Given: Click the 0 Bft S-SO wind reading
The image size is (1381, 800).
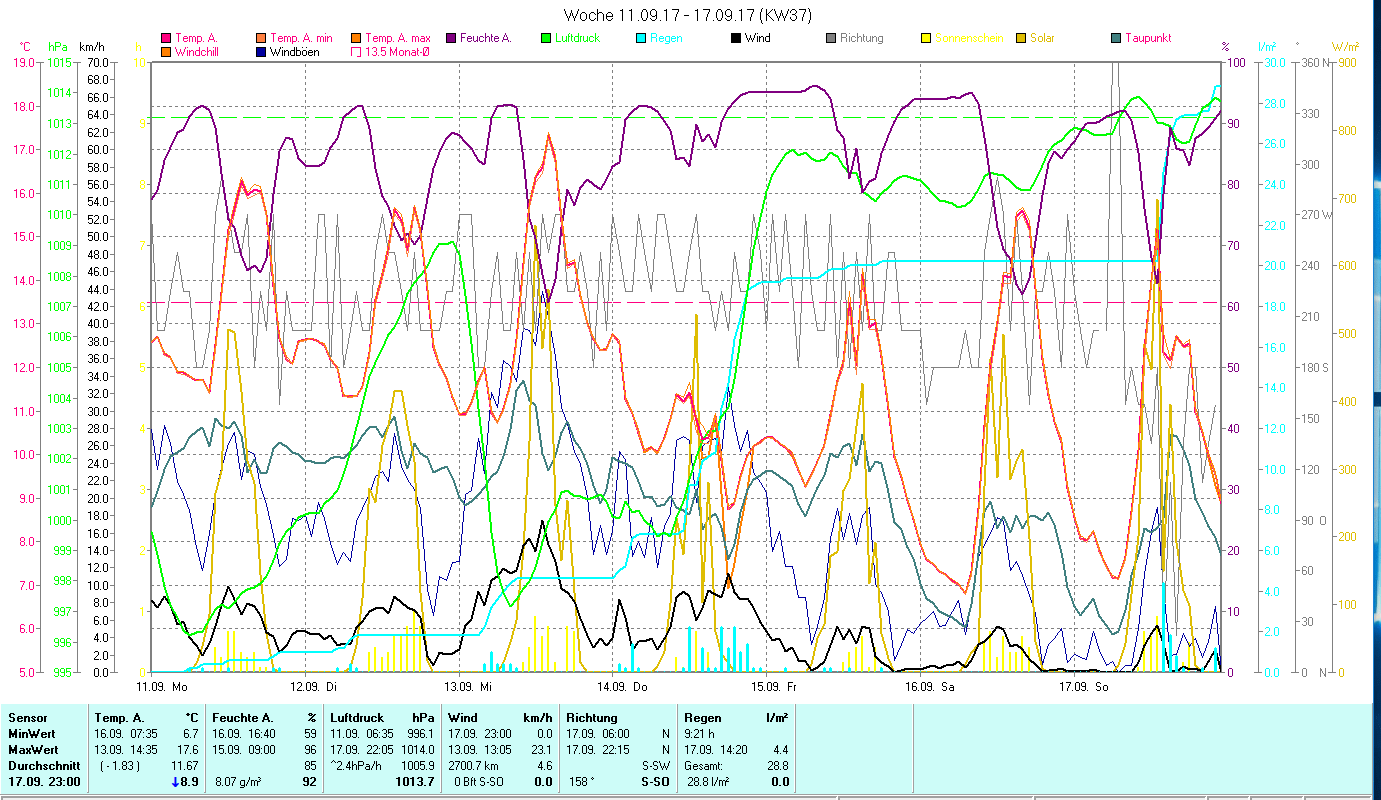Looking at the screenshot, I should [x=481, y=782].
